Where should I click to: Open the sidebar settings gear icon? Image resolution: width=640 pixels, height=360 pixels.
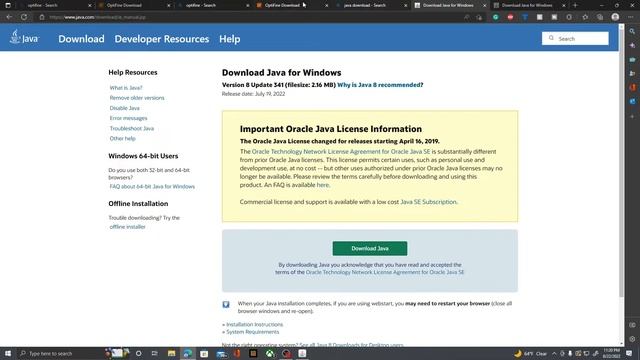click(632, 339)
